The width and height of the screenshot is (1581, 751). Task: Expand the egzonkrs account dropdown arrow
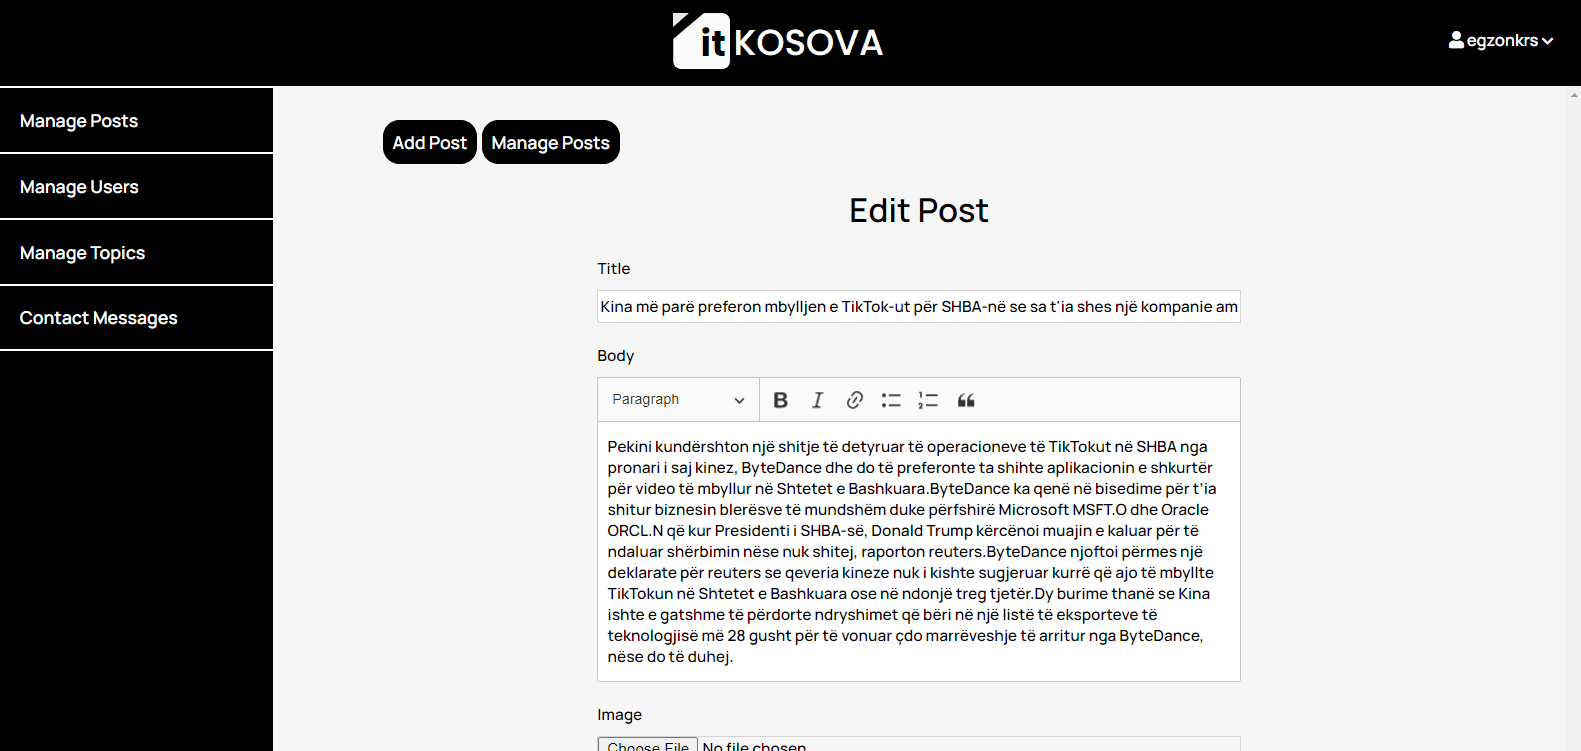[1548, 41]
